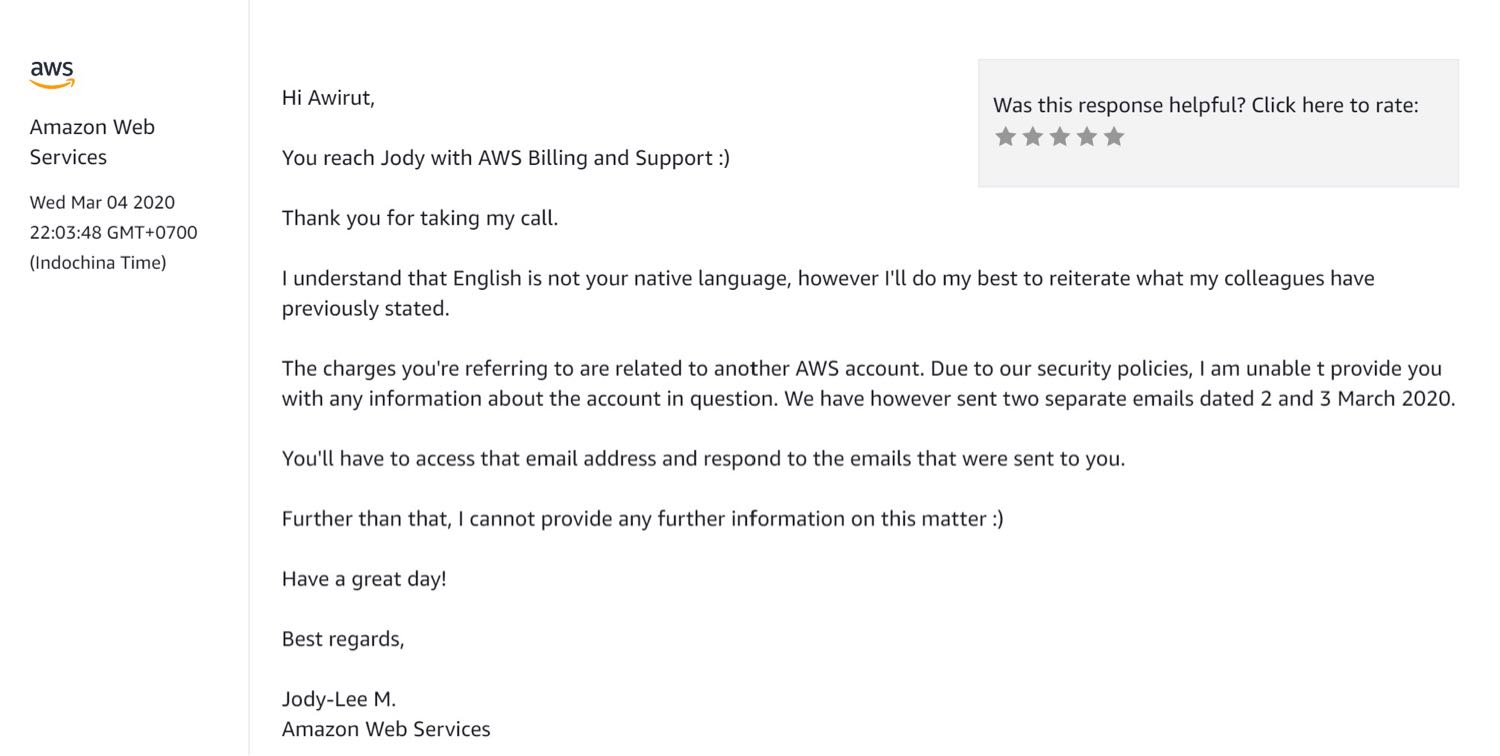Select 'Thank you for taking my call.'
Viewport: 1500px width, 756px height.
(x=420, y=218)
